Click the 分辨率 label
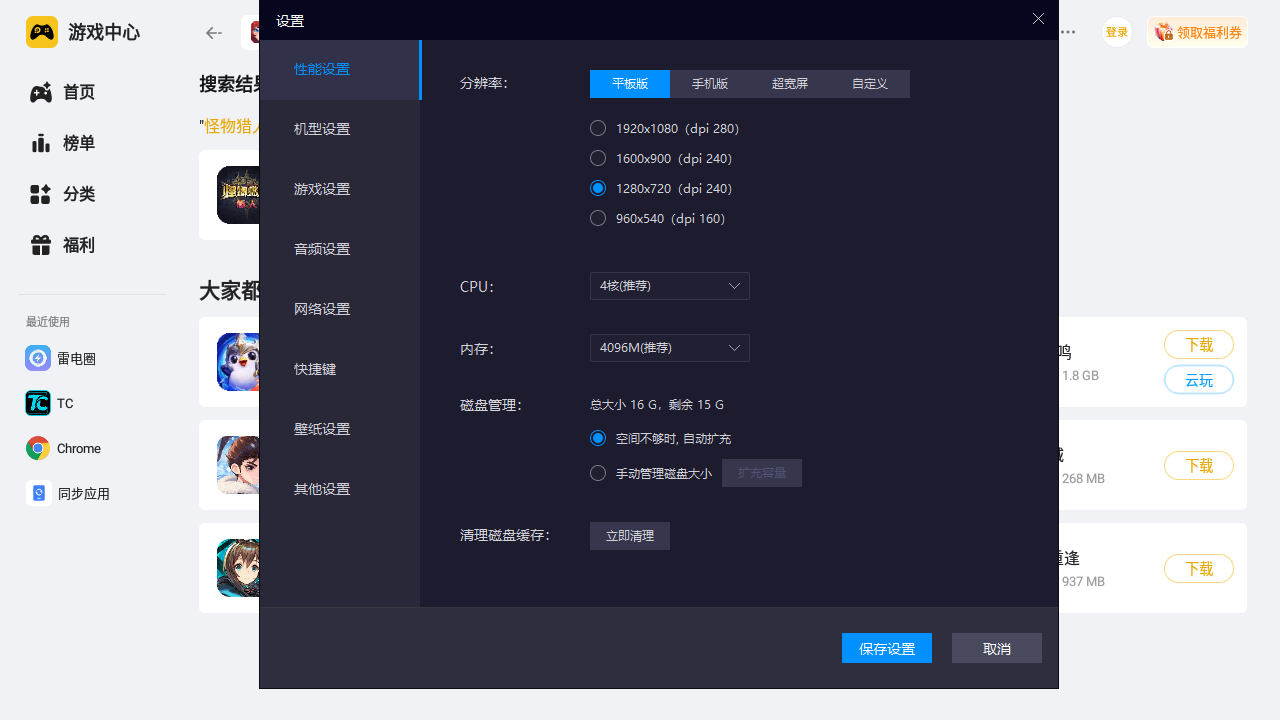Viewport: 1280px width, 720px height. [484, 83]
